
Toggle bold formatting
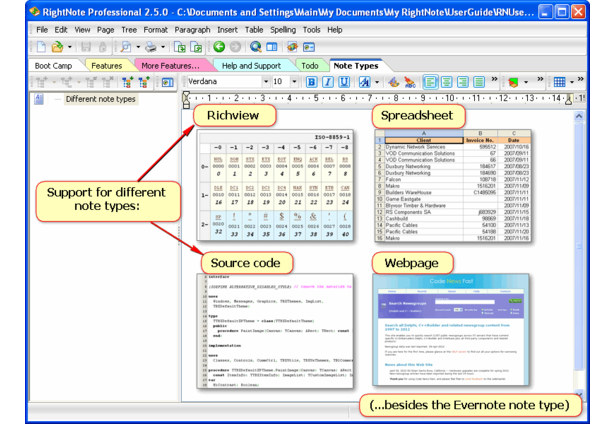[311, 82]
